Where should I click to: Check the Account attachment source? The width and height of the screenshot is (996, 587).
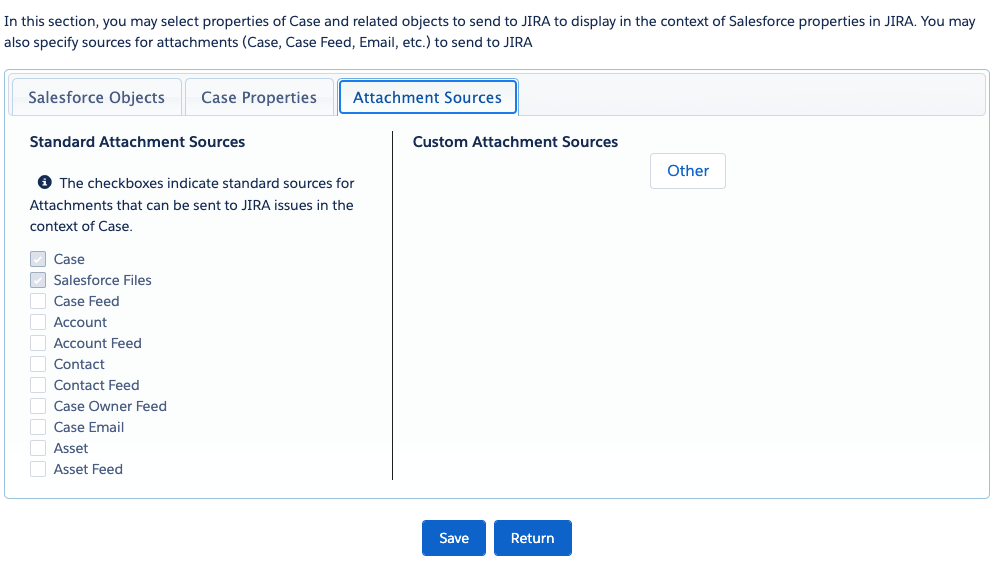click(38, 322)
